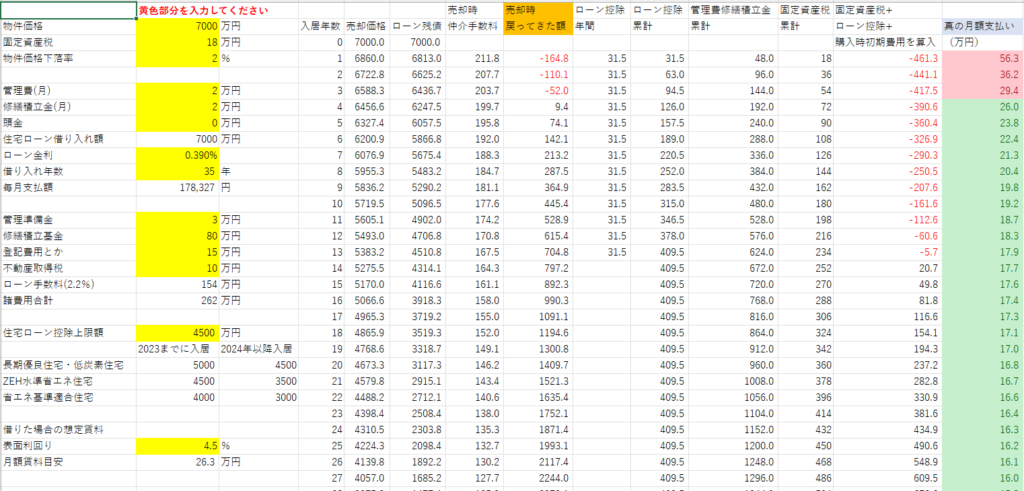1024x491 pixels.
Task: Click the red value -164.8 cell
Action: pos(537,59)
